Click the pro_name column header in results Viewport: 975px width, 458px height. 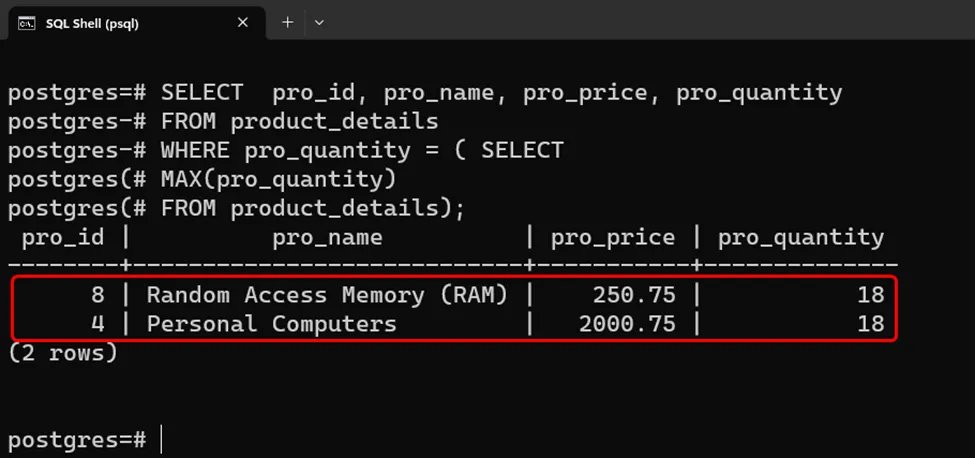(x=327, y=237)
